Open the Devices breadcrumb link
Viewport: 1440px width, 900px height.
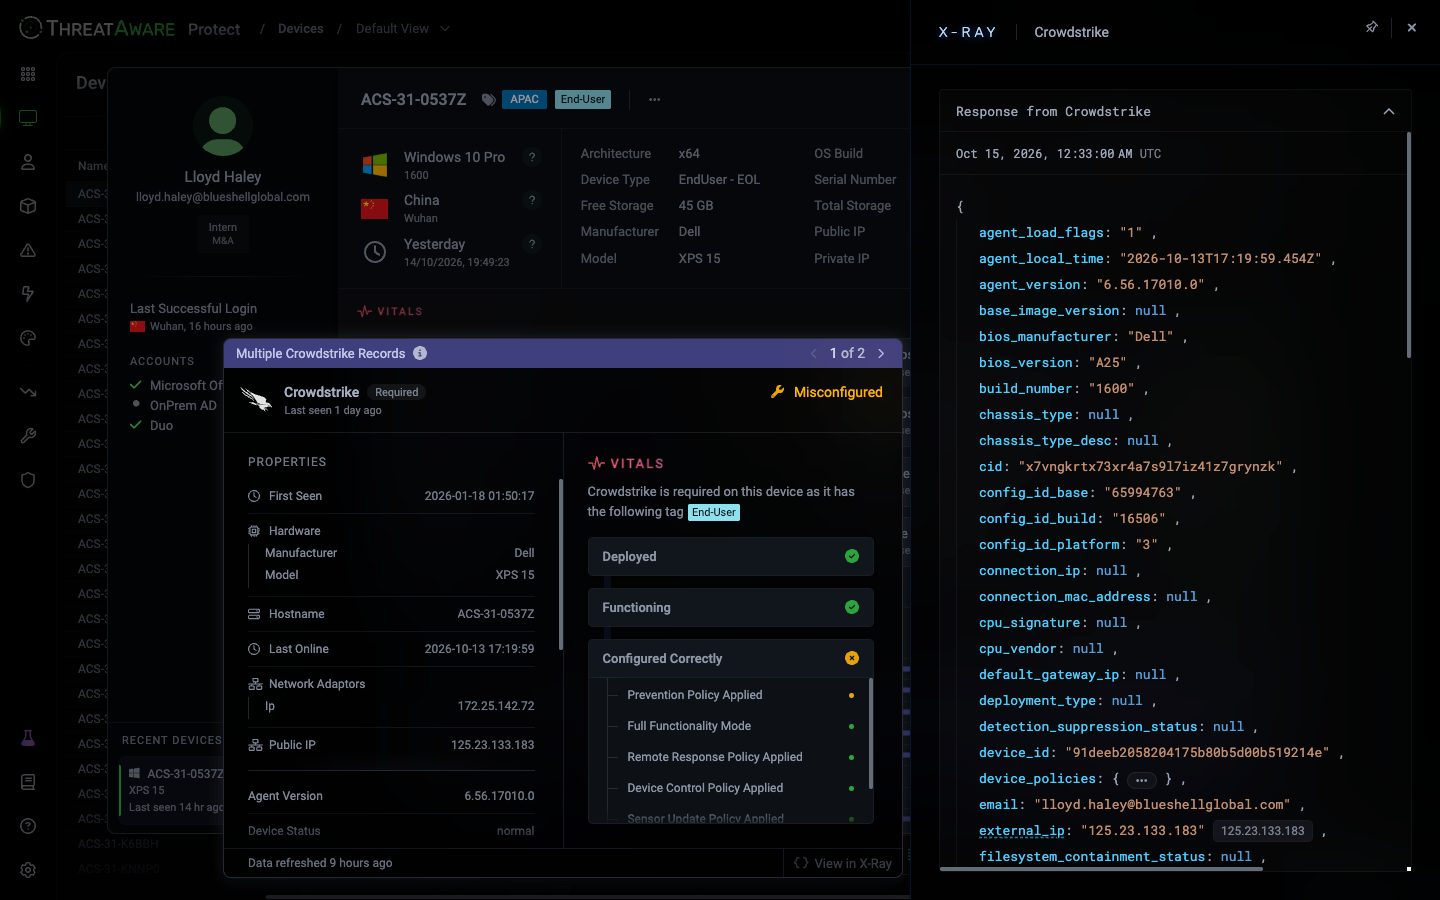click(x=301, y=29)
